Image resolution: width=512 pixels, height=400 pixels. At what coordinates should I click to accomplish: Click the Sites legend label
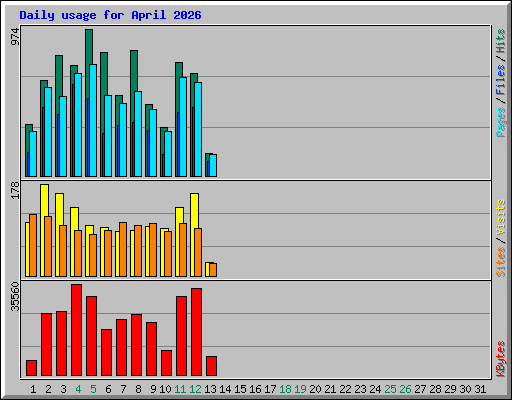tap(501, 262)
